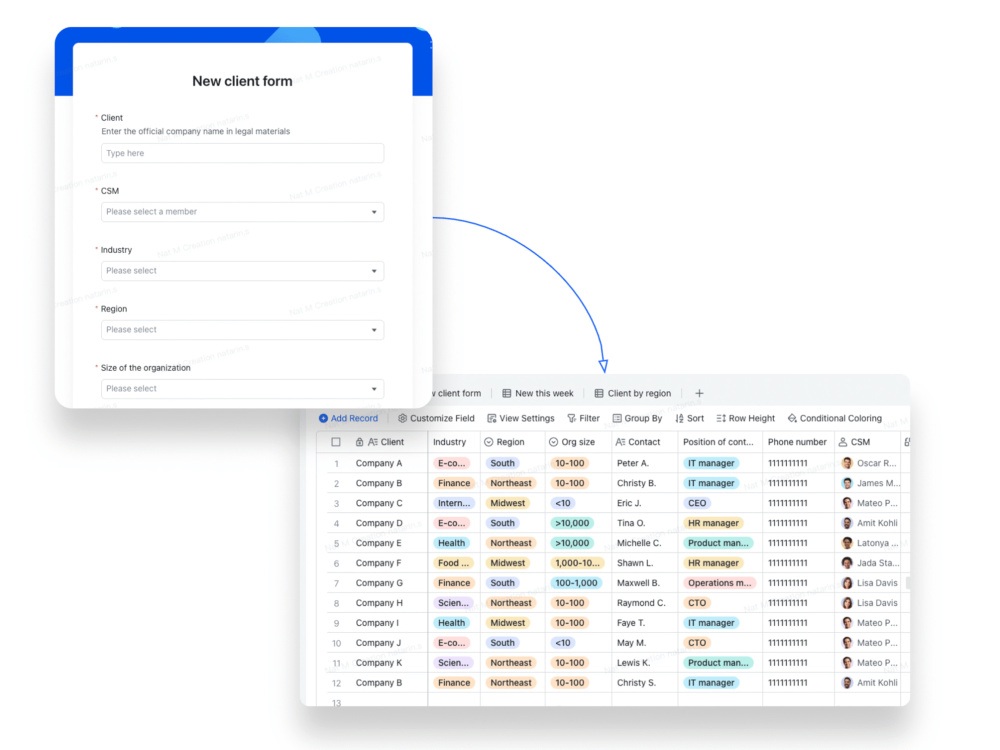
Task: Open Conditional Coloring option
Action: point(835,418)
